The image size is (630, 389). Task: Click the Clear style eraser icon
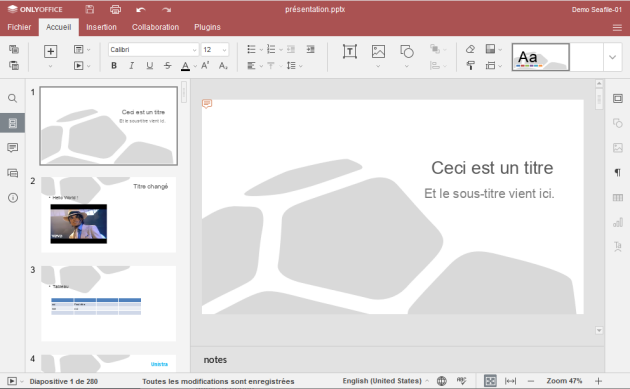[x=470, y=49]
